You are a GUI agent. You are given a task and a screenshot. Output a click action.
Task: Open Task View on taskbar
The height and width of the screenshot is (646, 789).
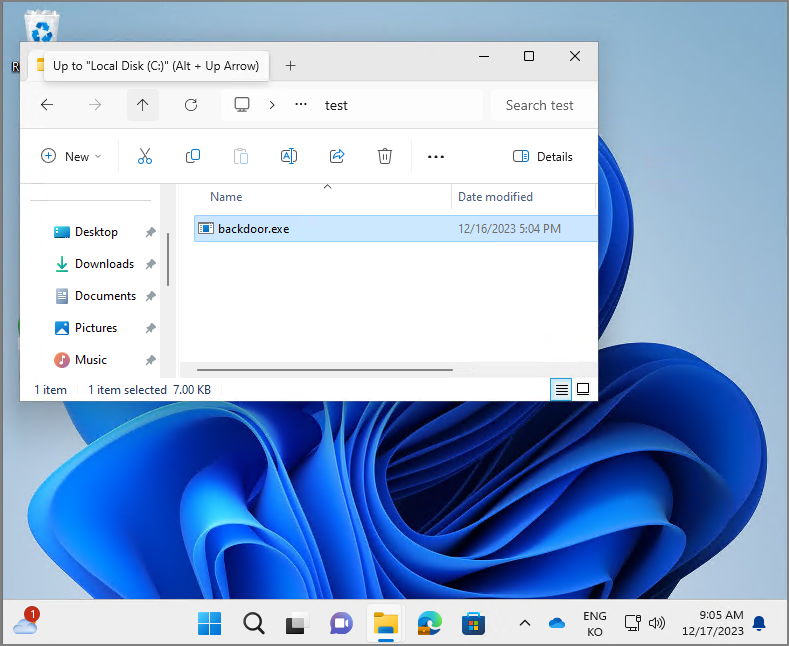pyautogui.click(x=297, y=623)
